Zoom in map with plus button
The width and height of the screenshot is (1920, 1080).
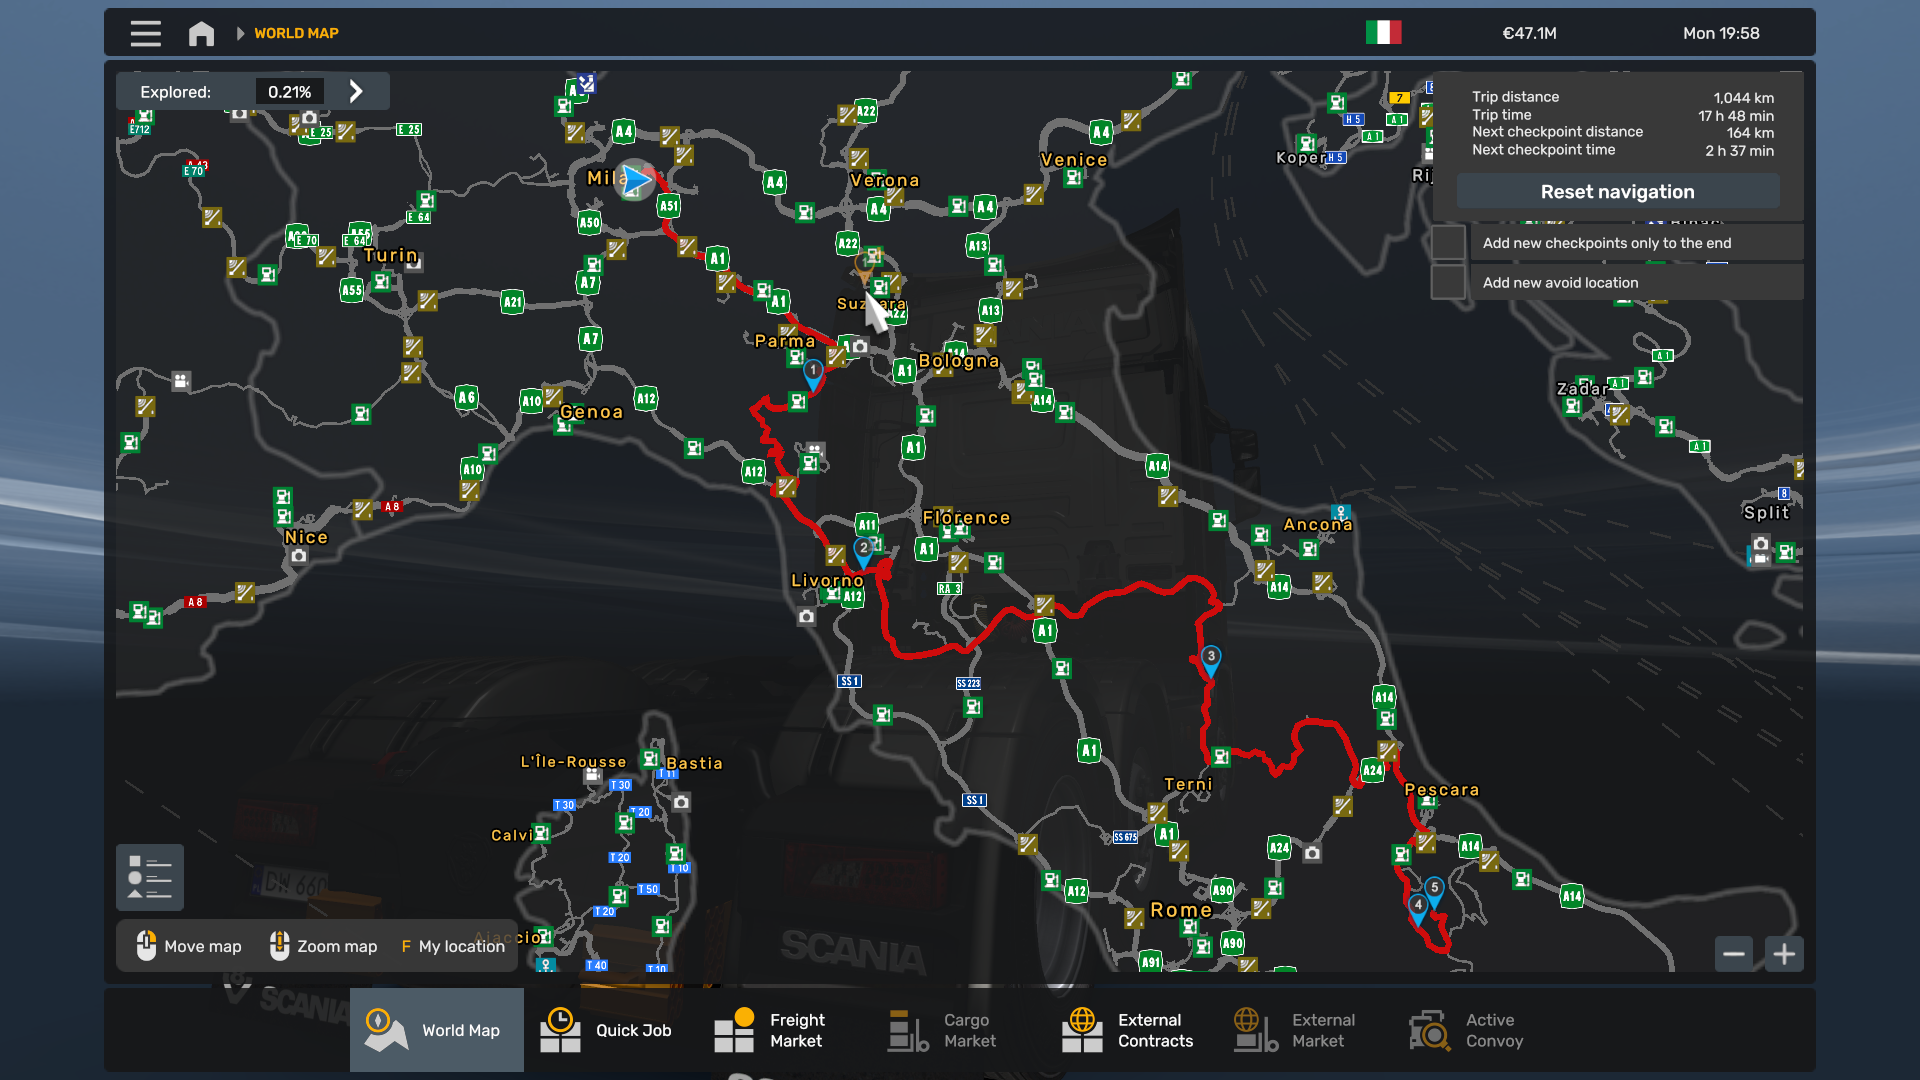(1784, 954)
